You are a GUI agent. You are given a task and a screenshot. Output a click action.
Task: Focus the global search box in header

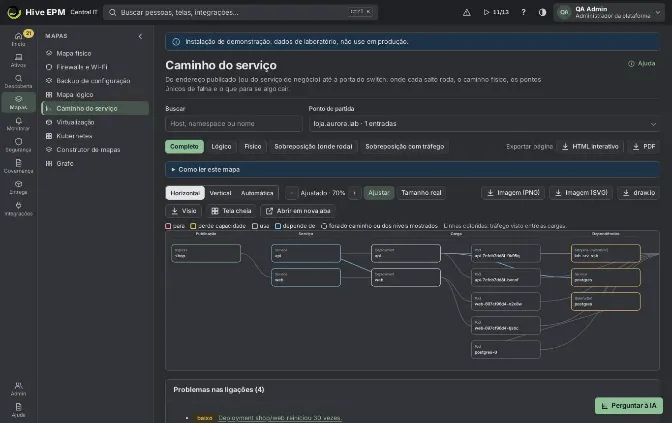[x=240, y=12]
